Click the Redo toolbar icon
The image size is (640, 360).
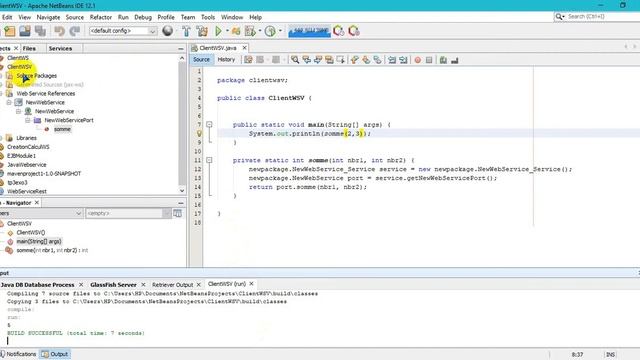tap(75, 31)
